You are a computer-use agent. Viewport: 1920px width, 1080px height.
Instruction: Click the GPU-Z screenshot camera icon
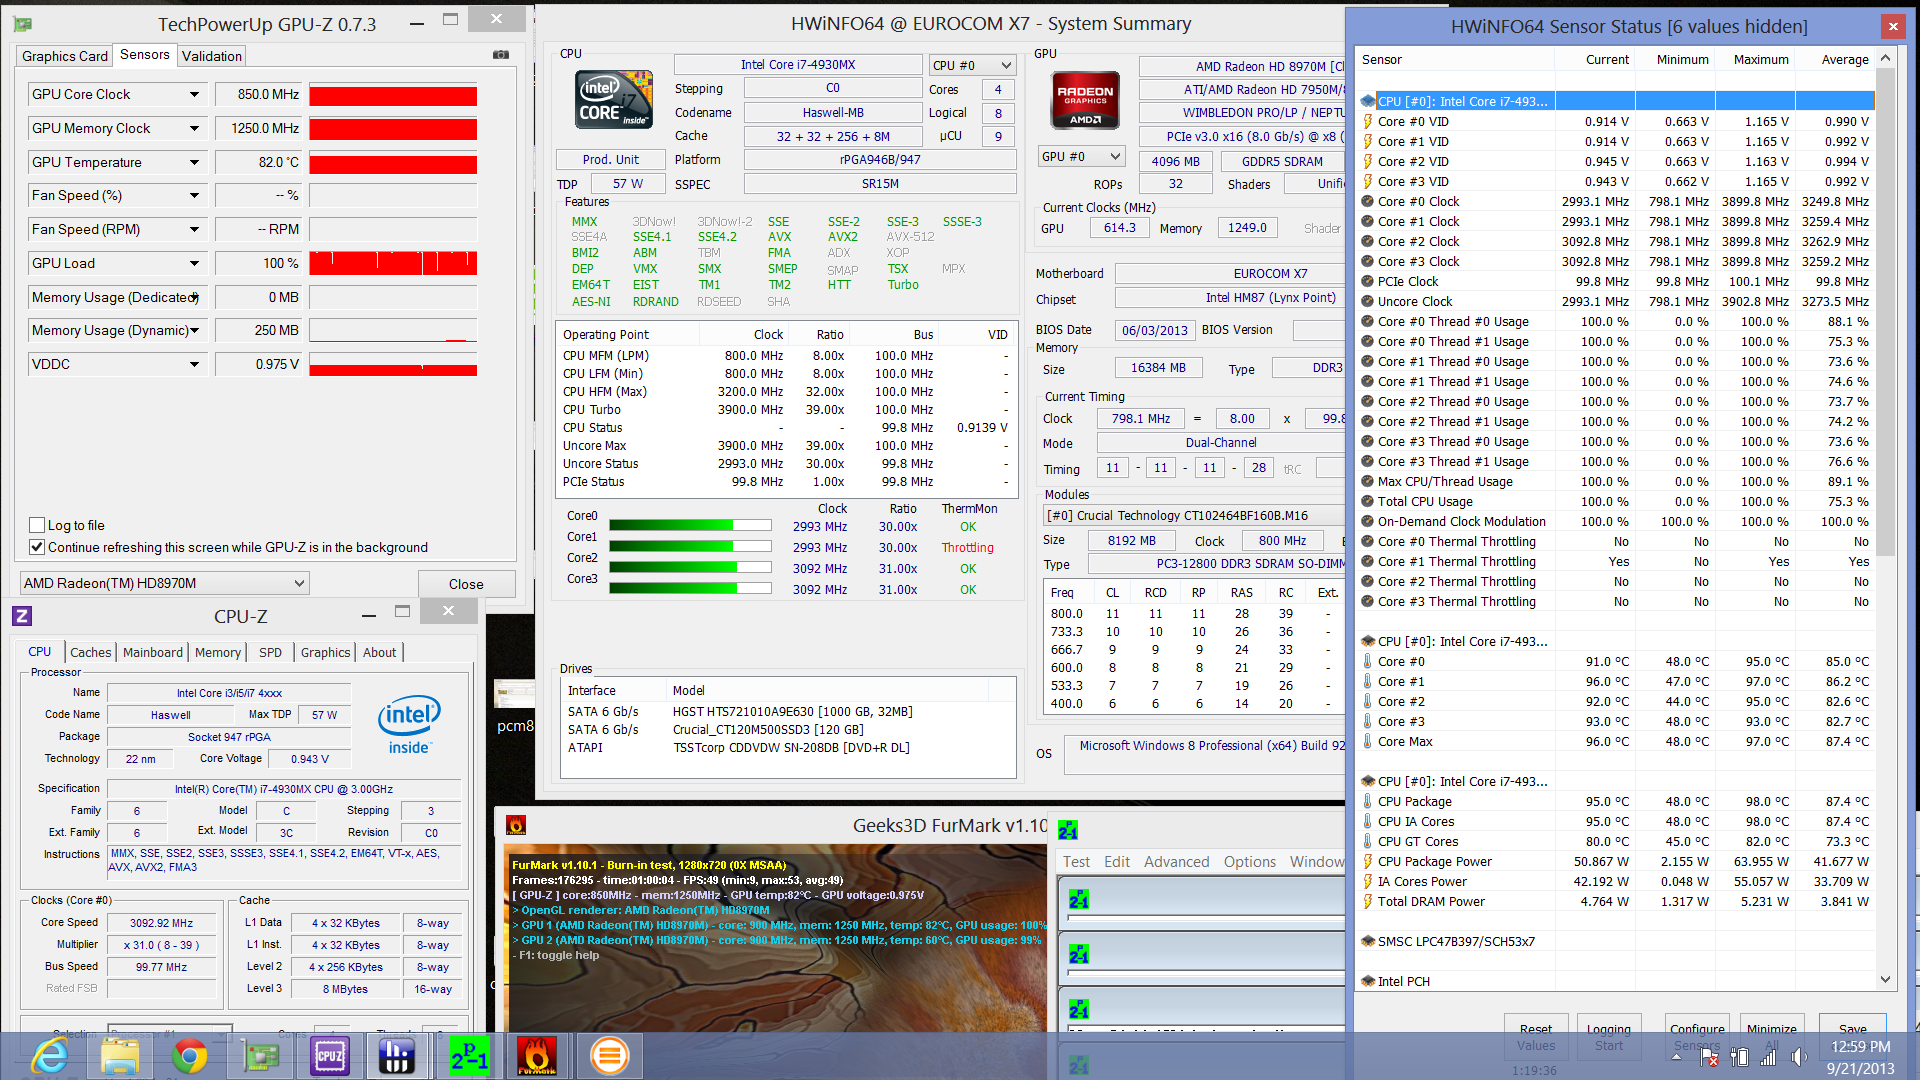501,55
